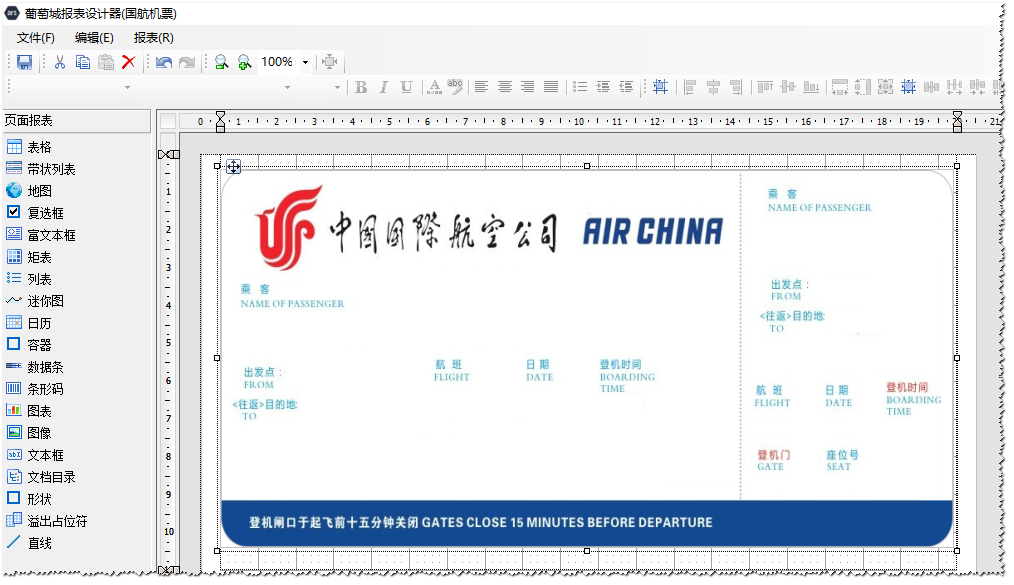Click the Paste clipboard icon
This screenshot has height=585, width=1014.
pos(106,62)
